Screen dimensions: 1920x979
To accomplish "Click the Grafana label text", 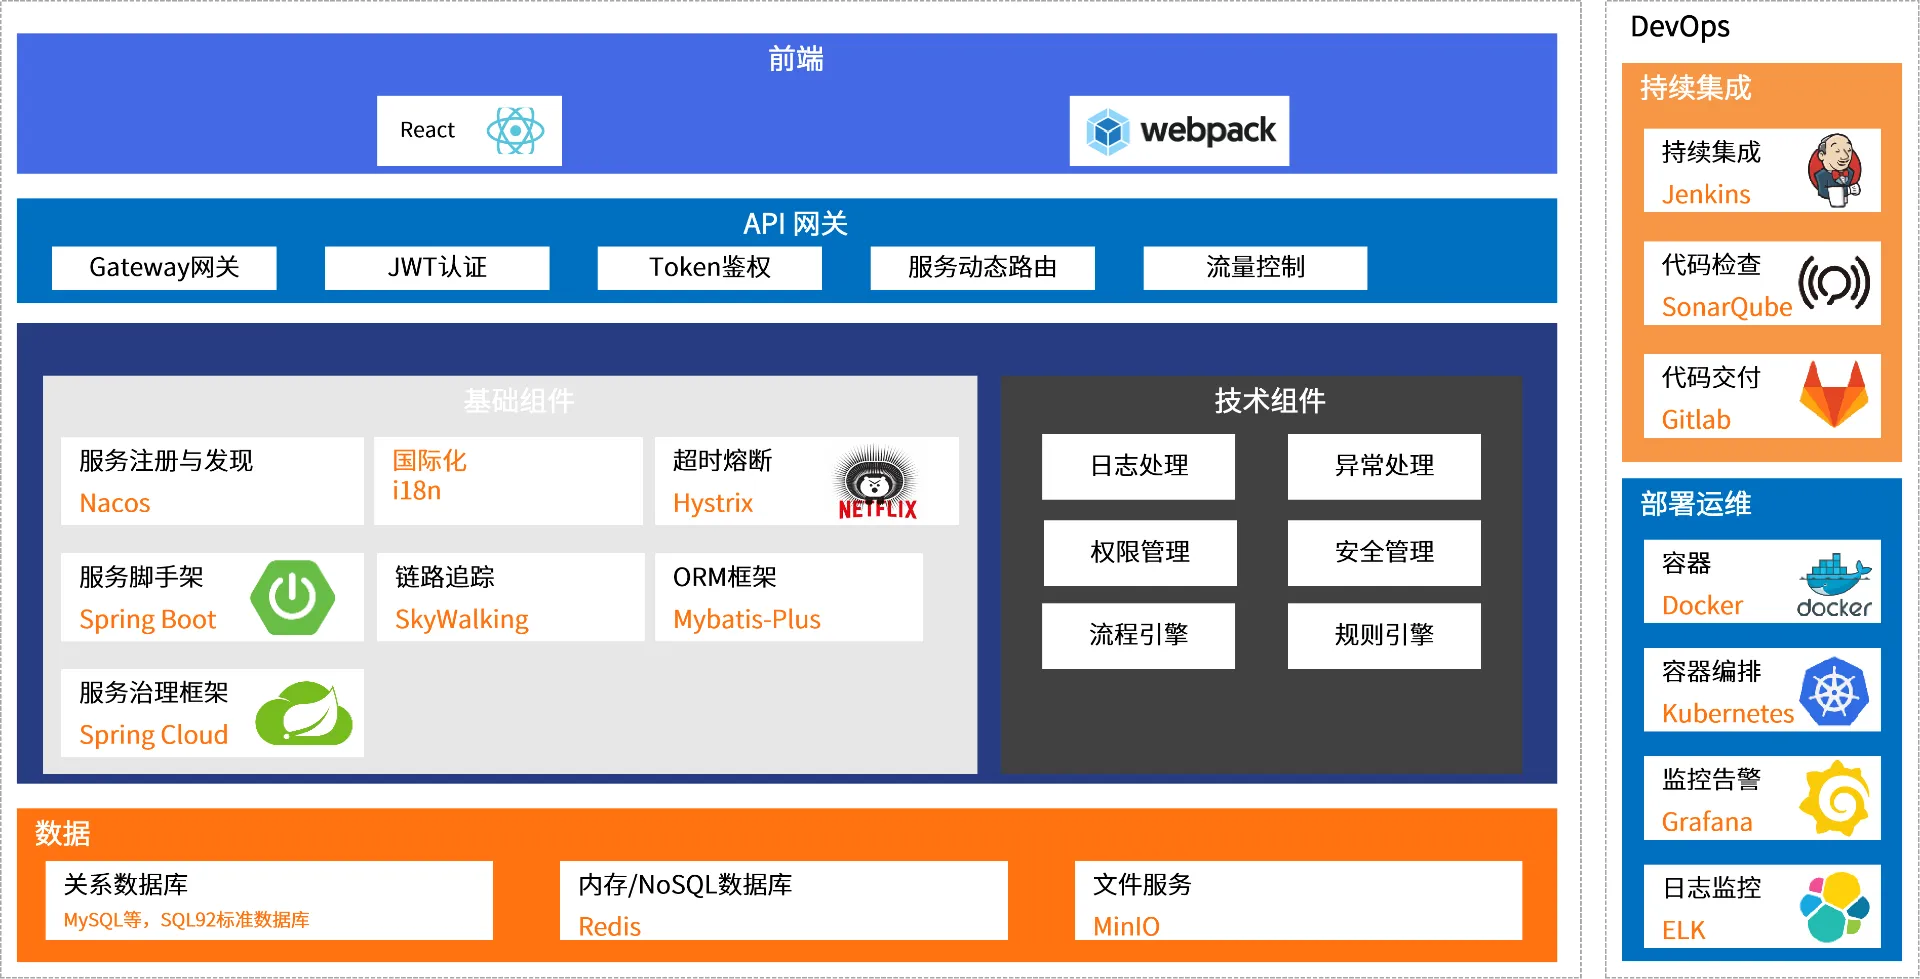I will click(1707, 822).
